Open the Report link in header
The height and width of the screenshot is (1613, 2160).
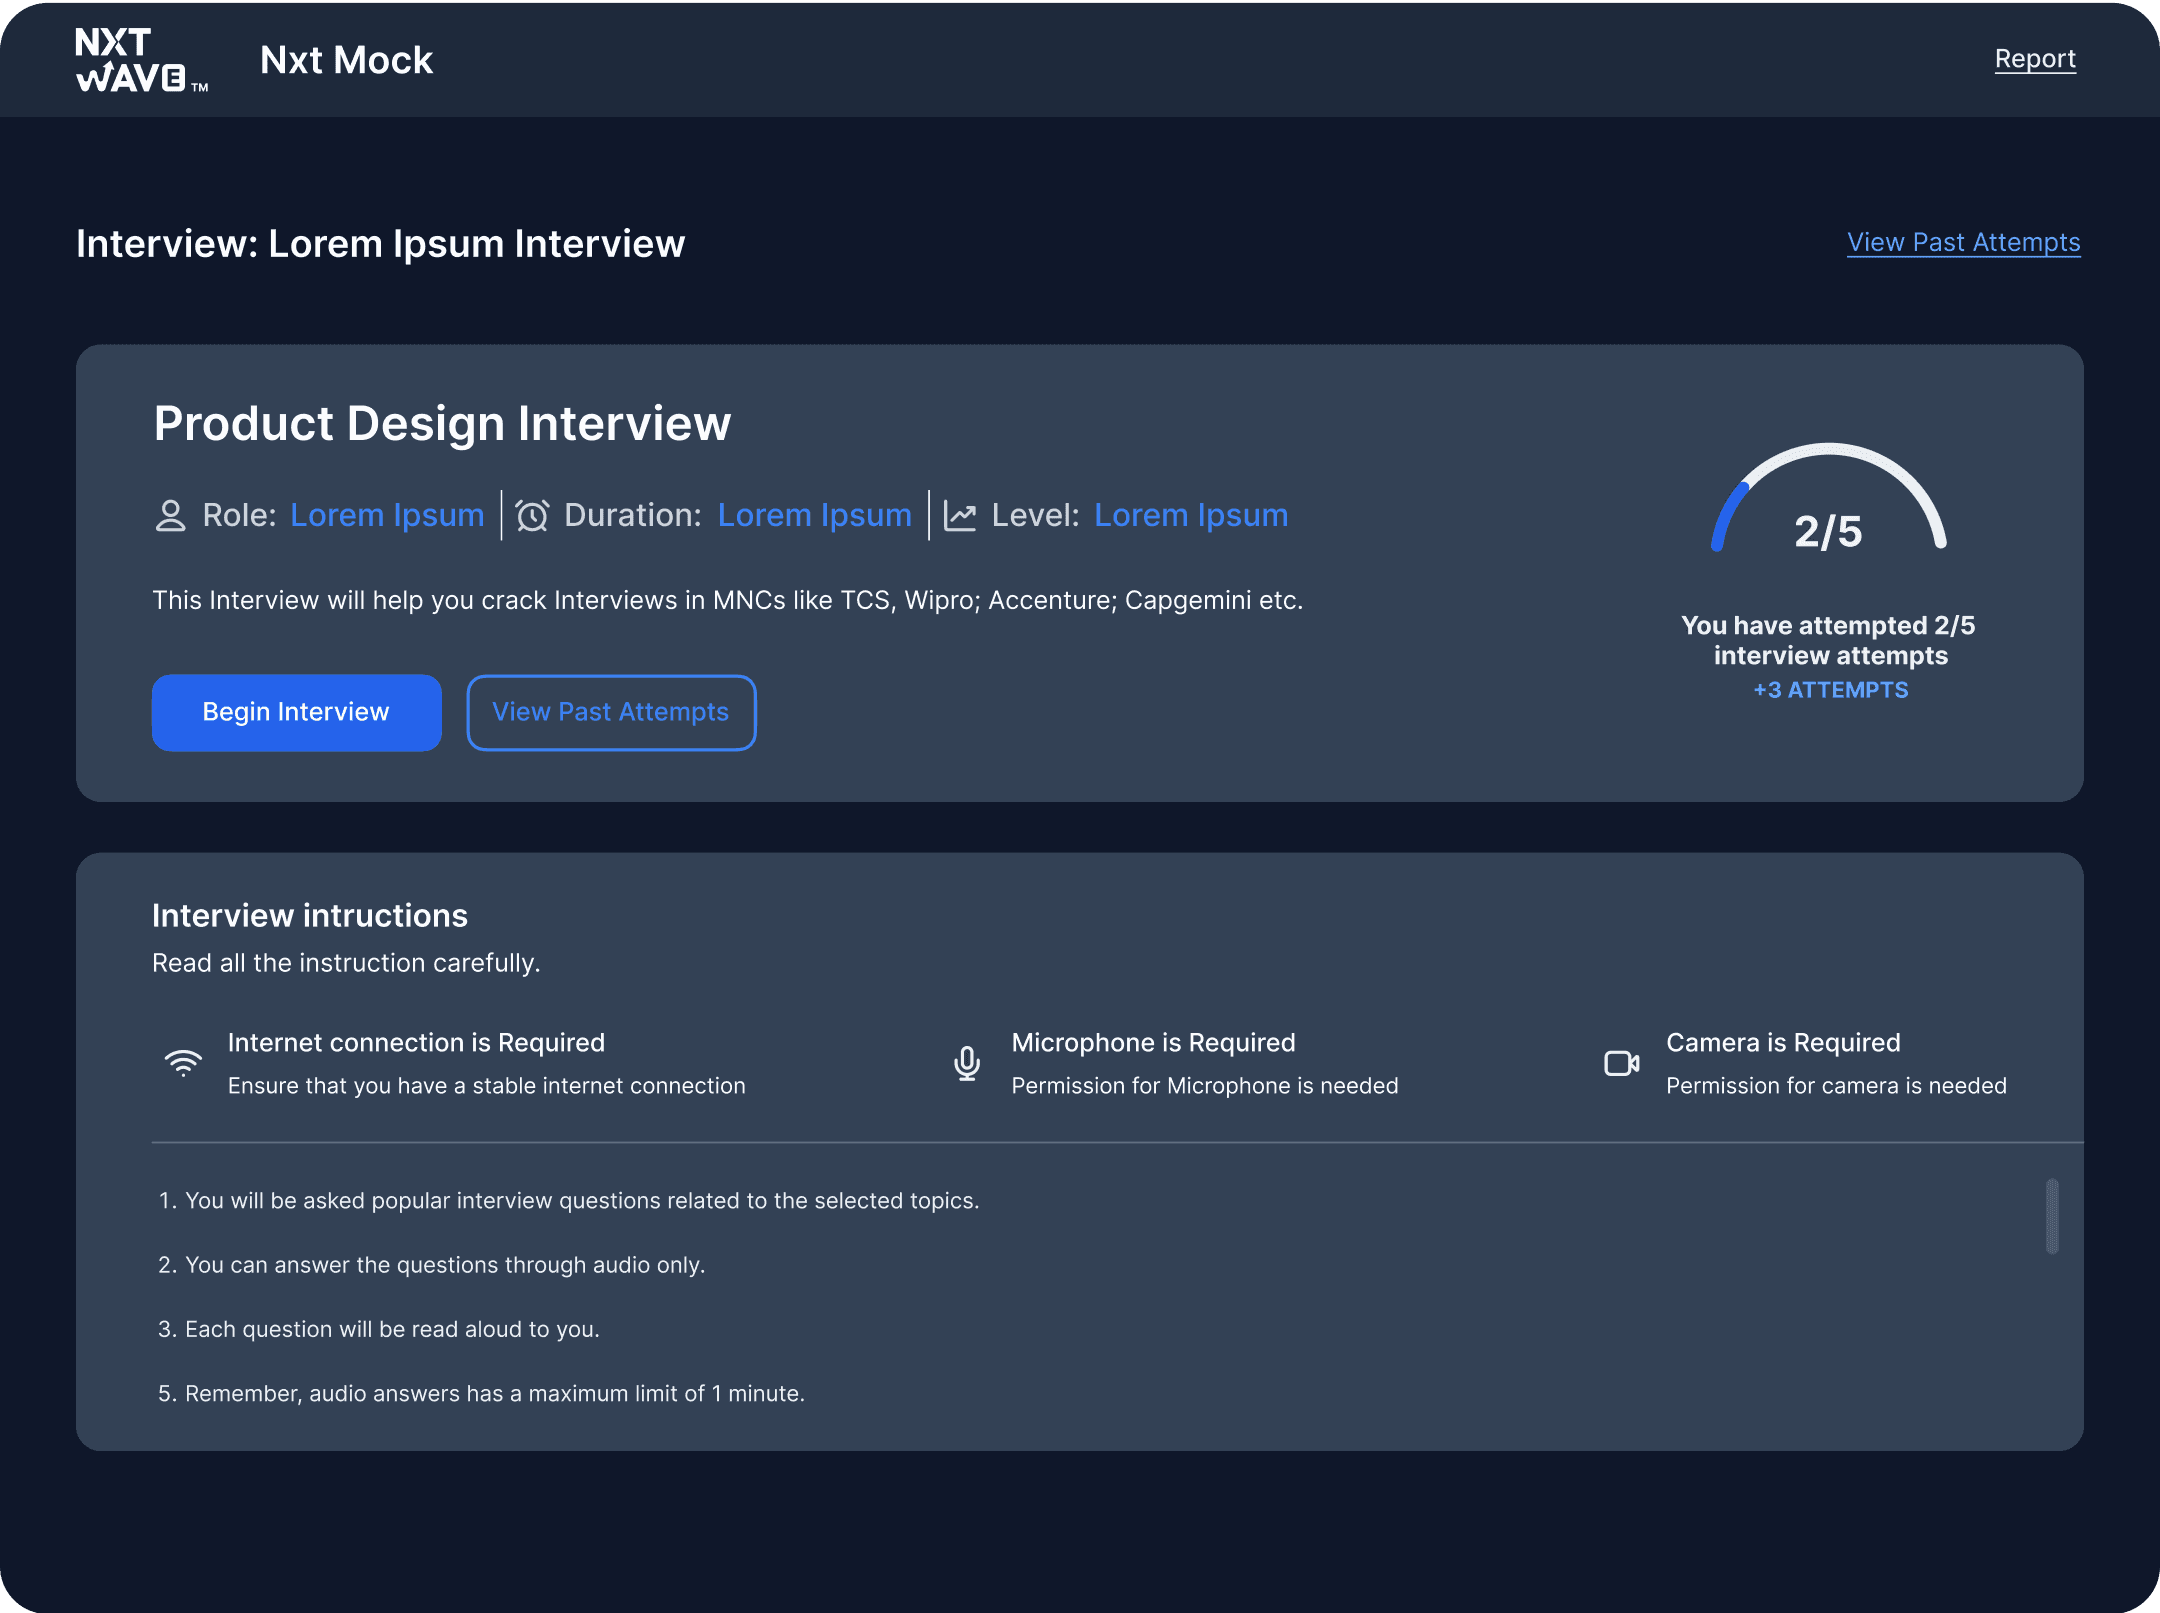2035,59
